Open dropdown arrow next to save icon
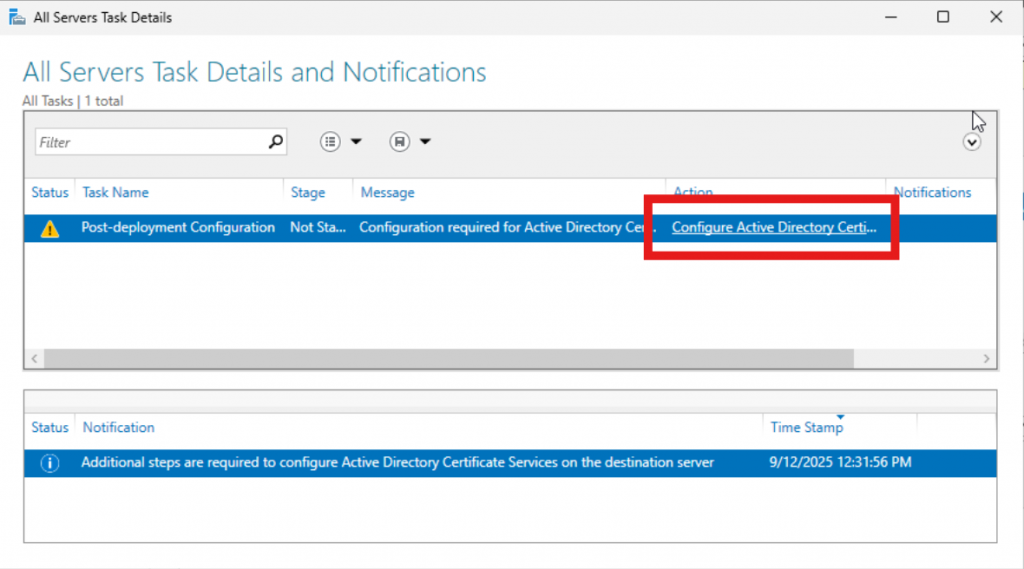The width and height of the screenshot is (1024, 569). tap(425, 142)
